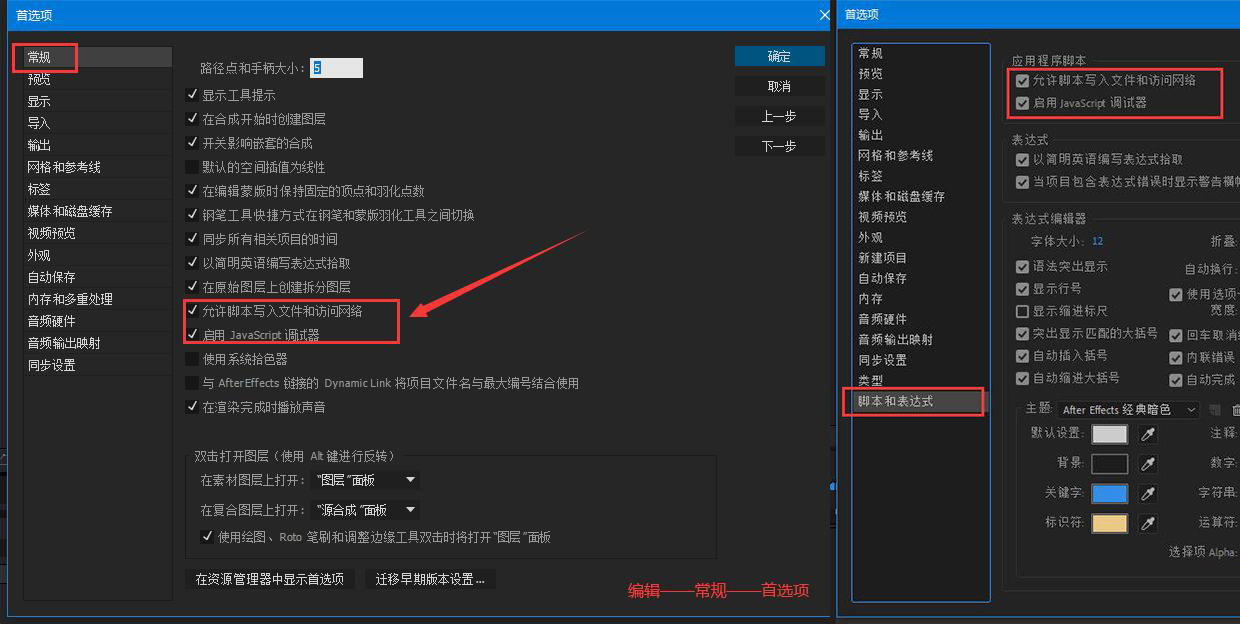Image resolution: width=1240 pixels, height=624 pixels.
Task: Click the 字体大小 value 12
Action: pyautogui.click(x=1098, y=241)
